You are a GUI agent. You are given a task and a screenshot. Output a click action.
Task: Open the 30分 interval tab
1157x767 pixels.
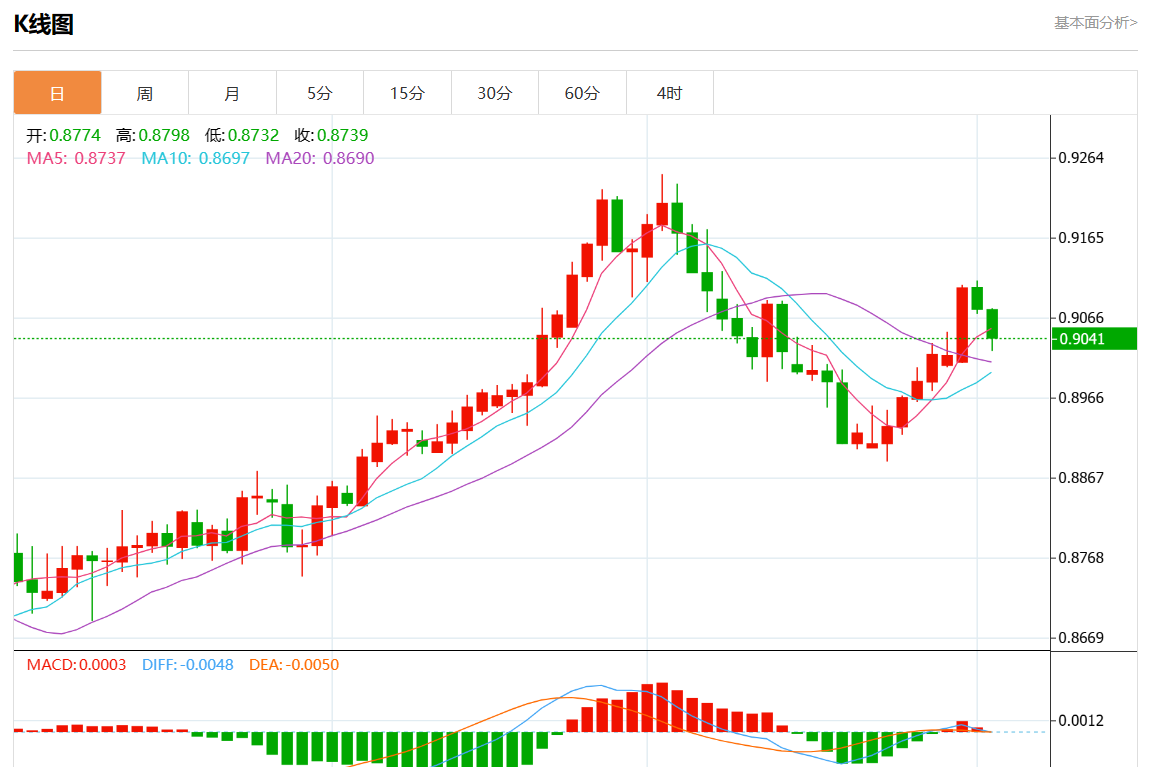point(494,93)
